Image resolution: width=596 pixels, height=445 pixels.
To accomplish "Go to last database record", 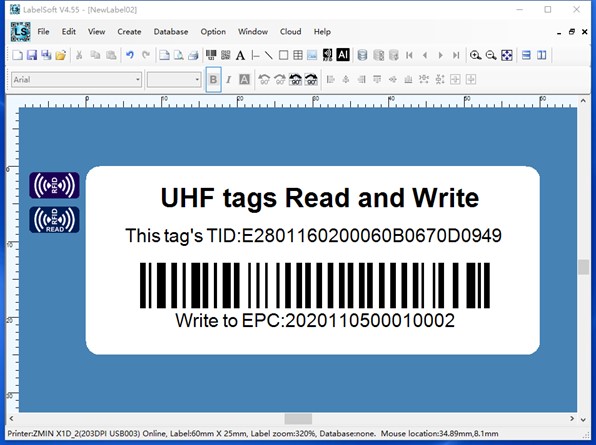I will [x=456, y=55].
